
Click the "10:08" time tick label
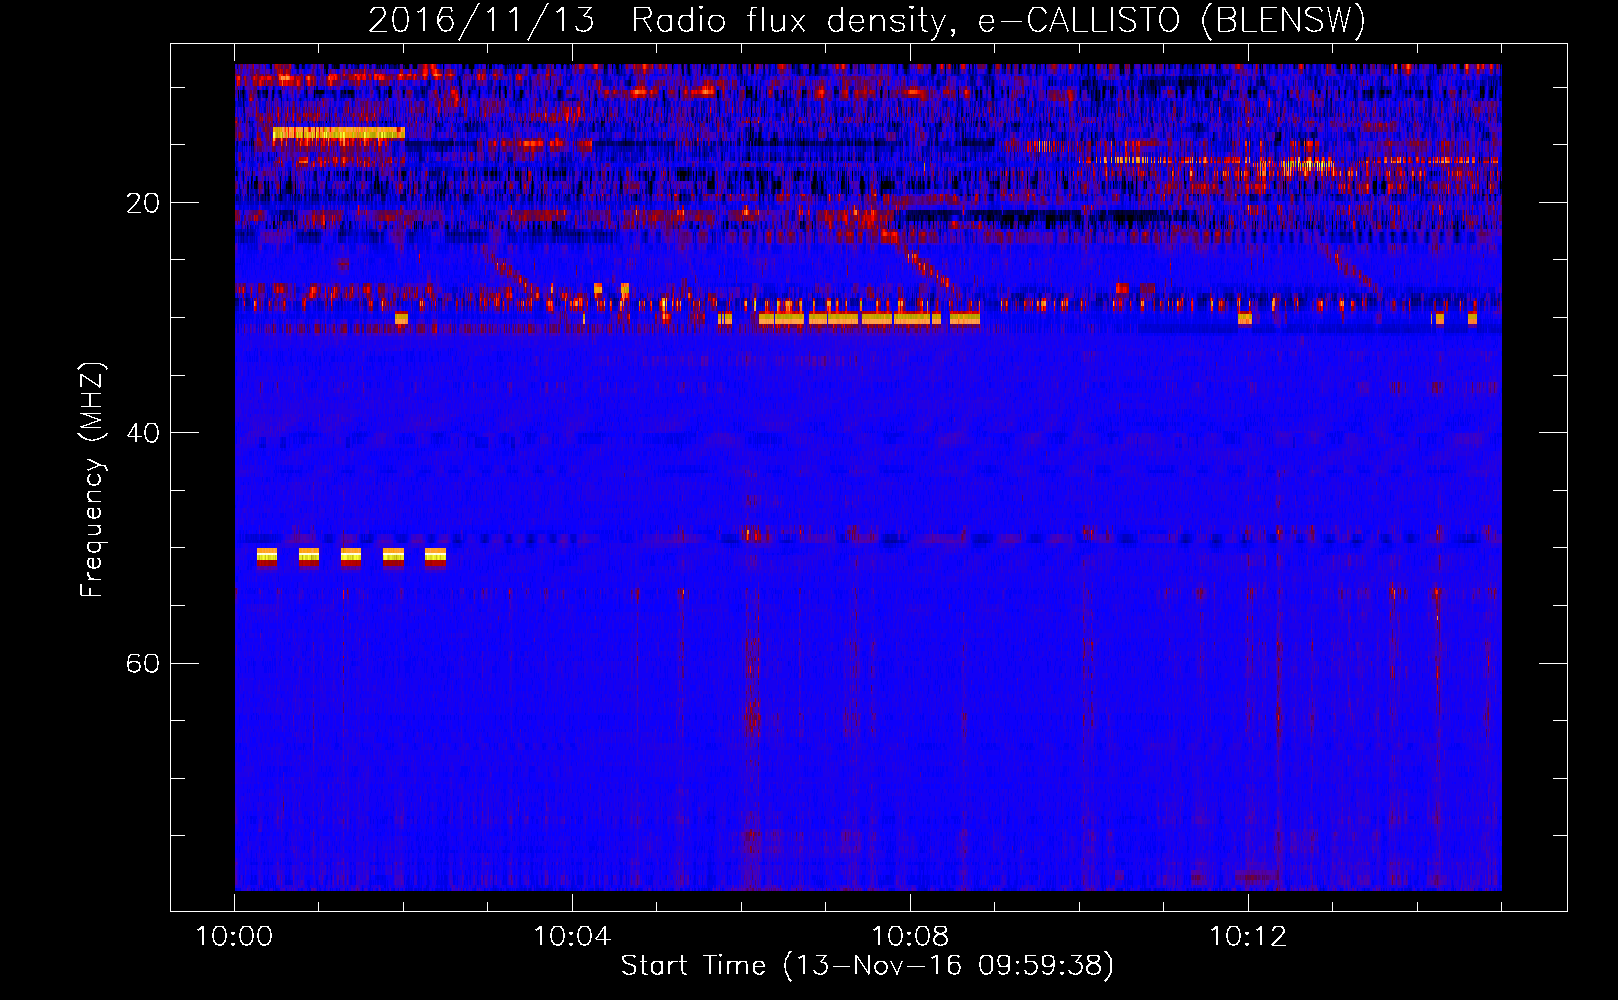[x=910, y=937]
